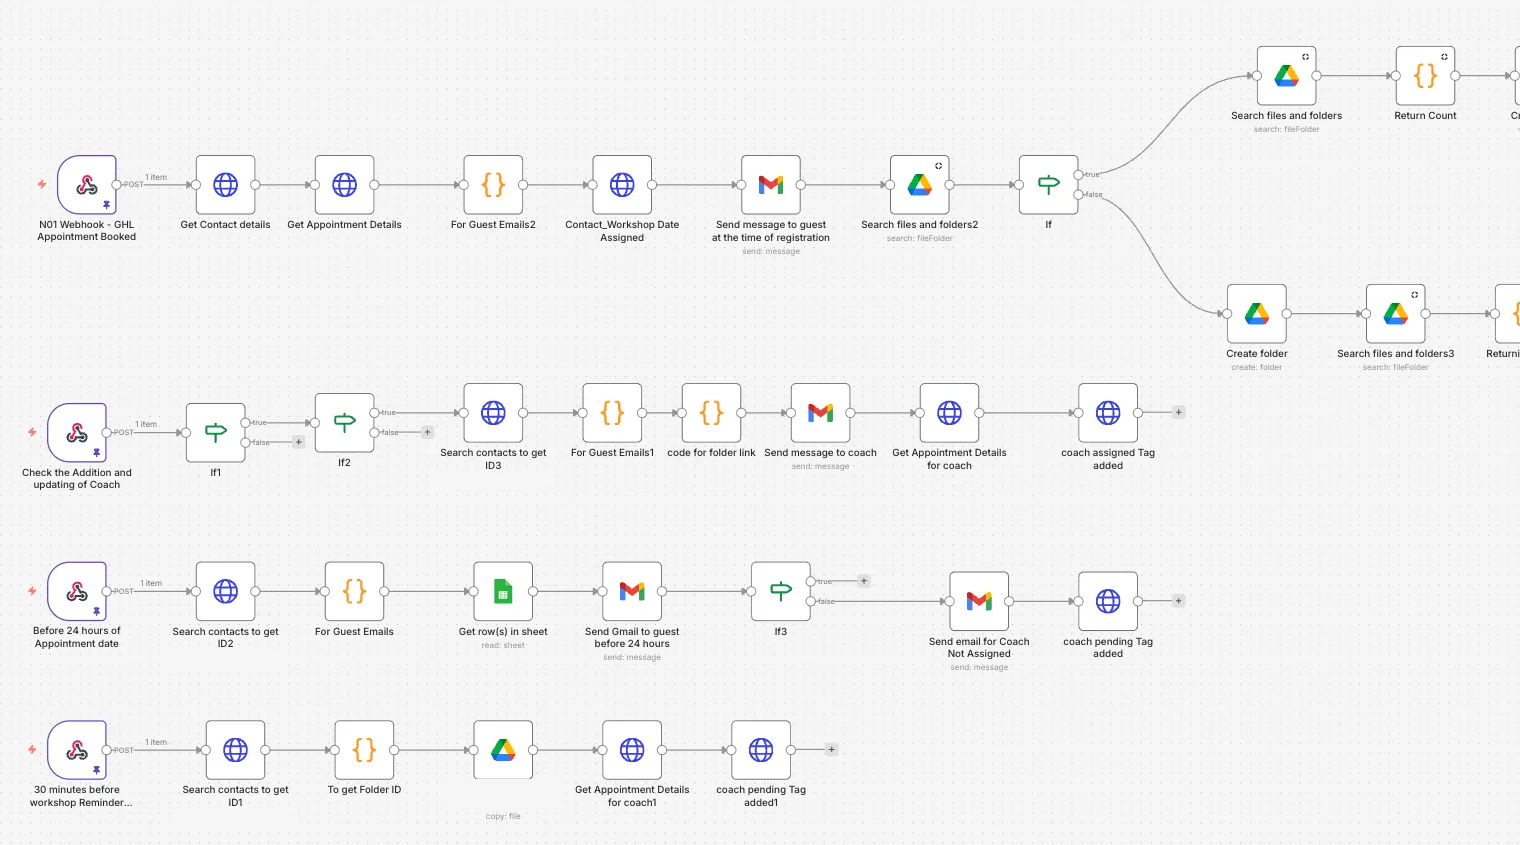
Task: Click trigger bolt beside Check the Addition webhook
Action: (32, 432)
